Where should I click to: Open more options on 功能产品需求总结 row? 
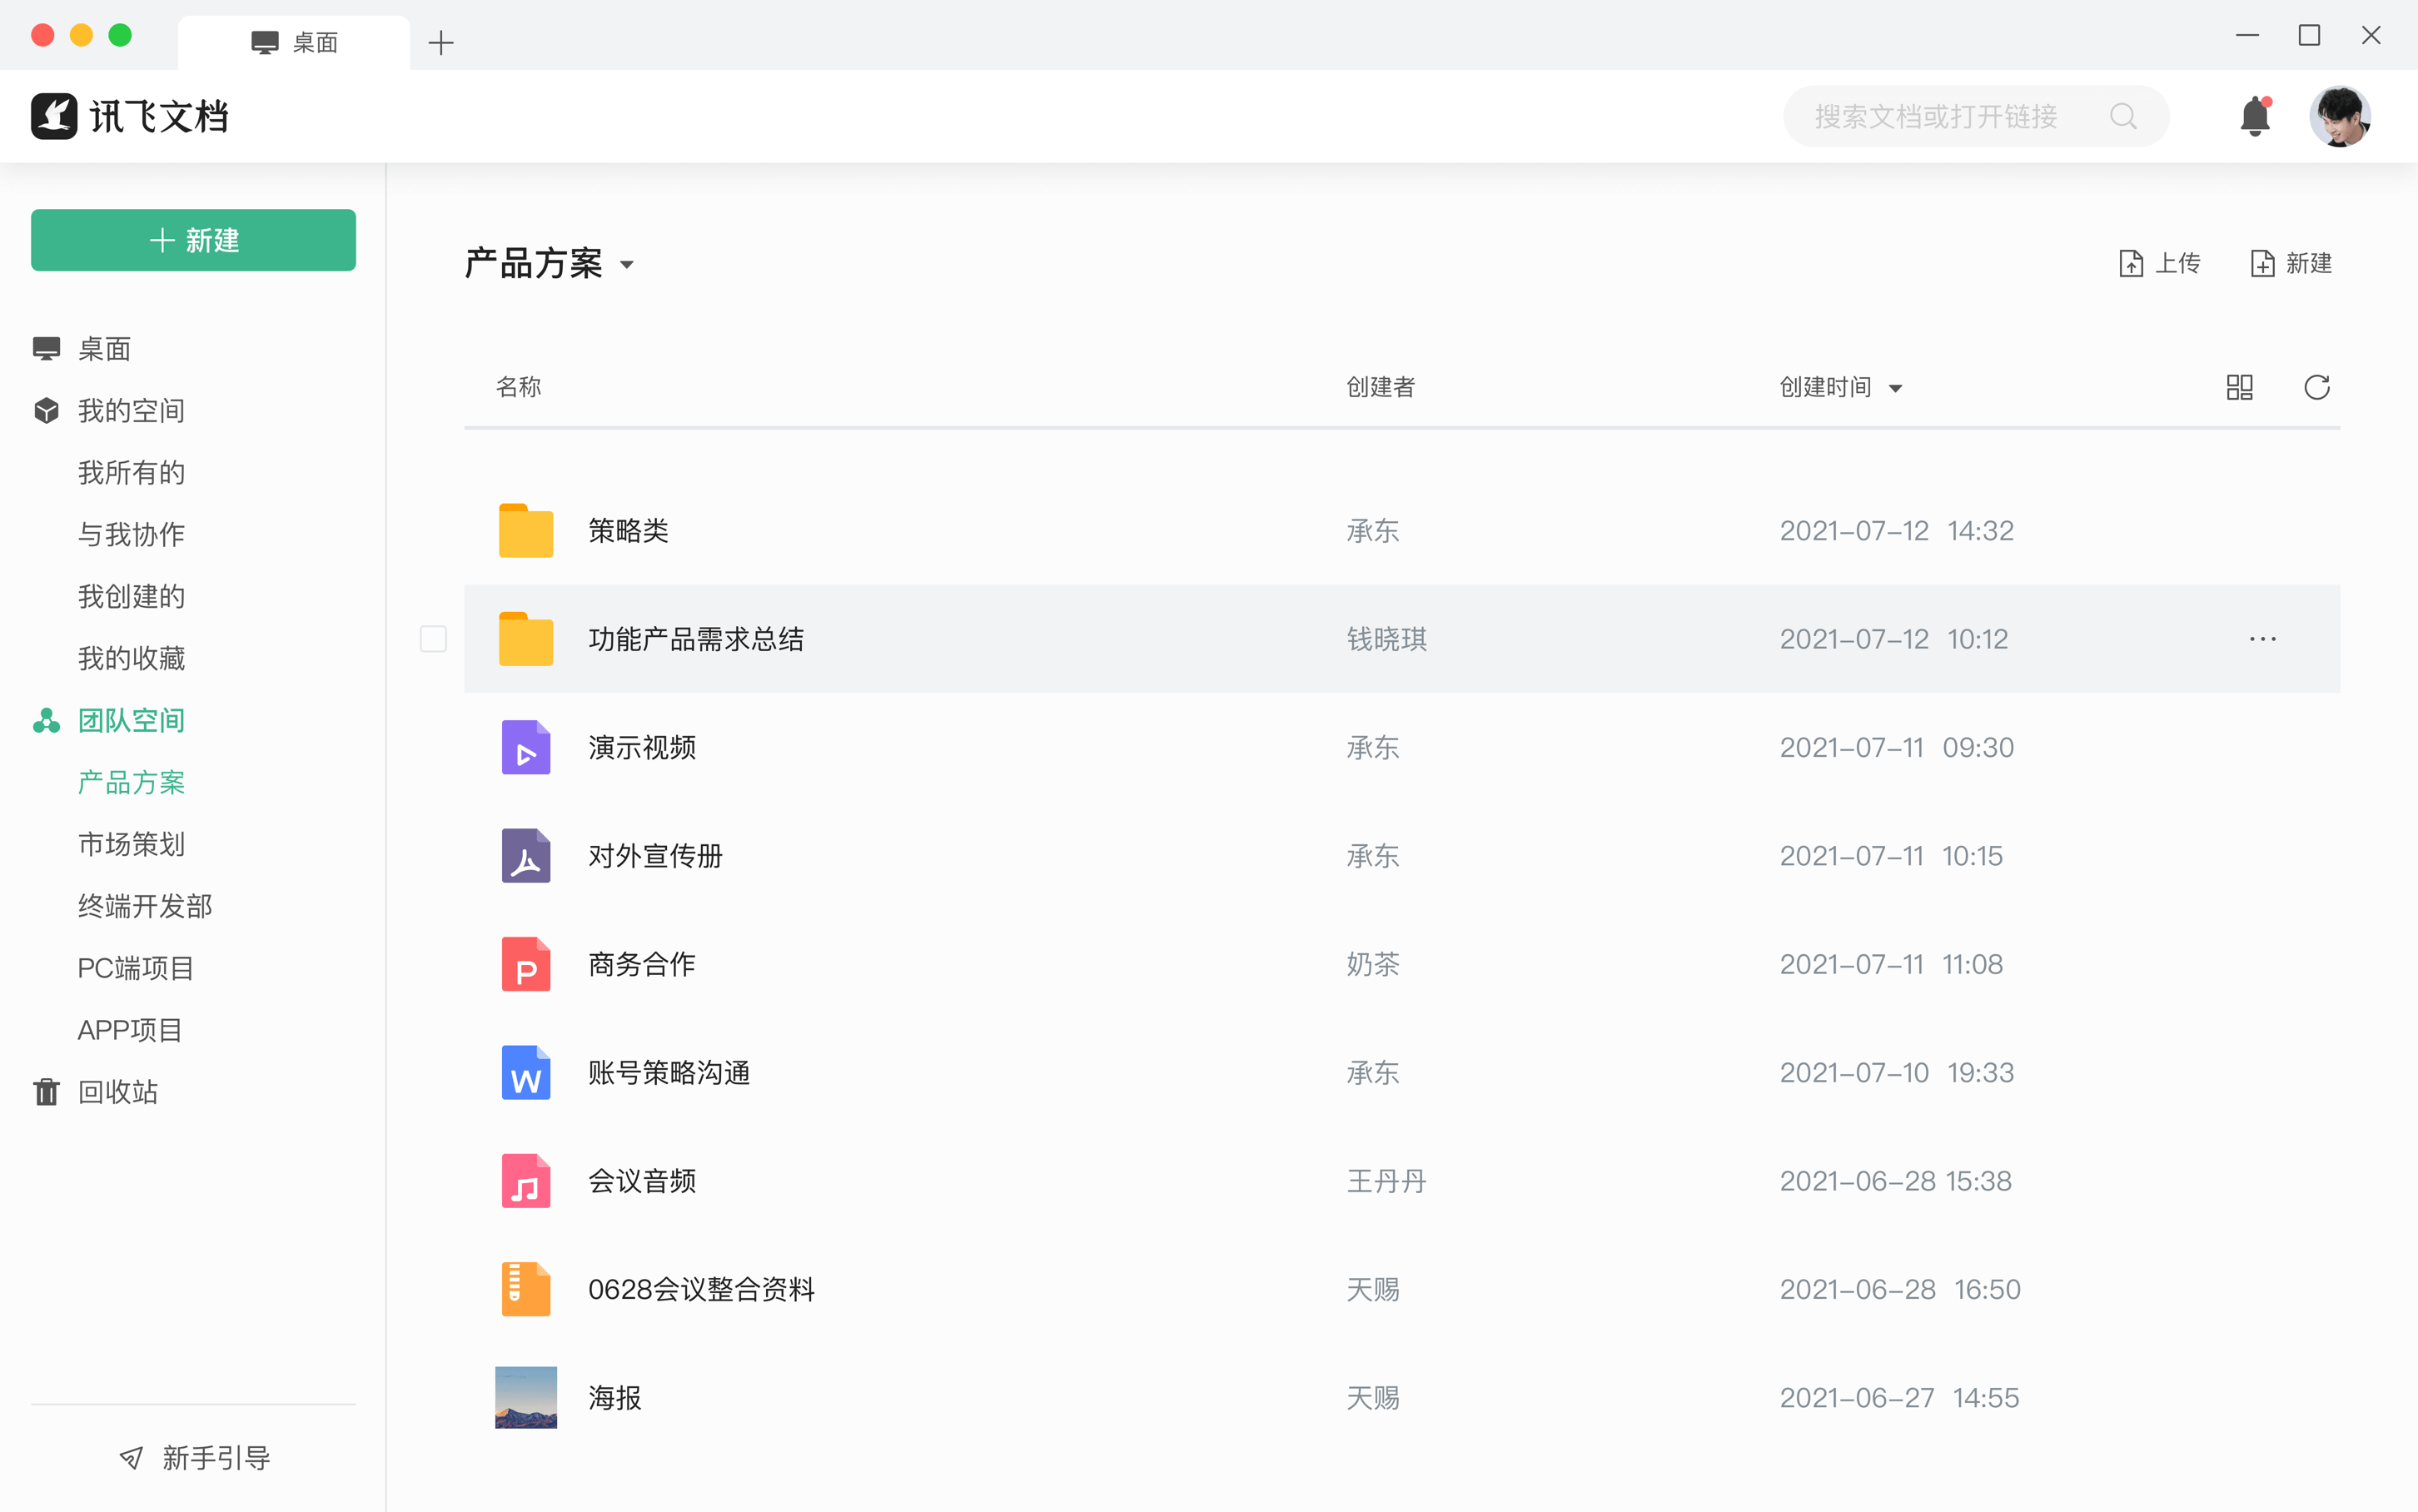coord(2263,638)
